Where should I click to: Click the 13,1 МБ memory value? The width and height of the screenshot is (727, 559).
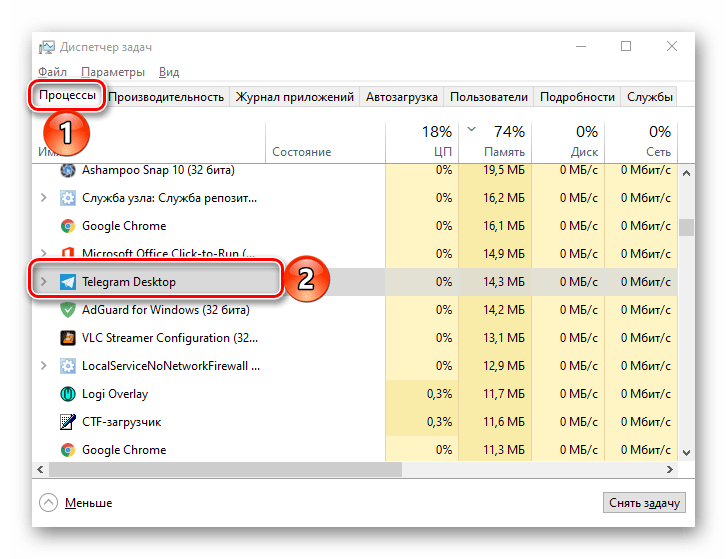click(504, 338)
